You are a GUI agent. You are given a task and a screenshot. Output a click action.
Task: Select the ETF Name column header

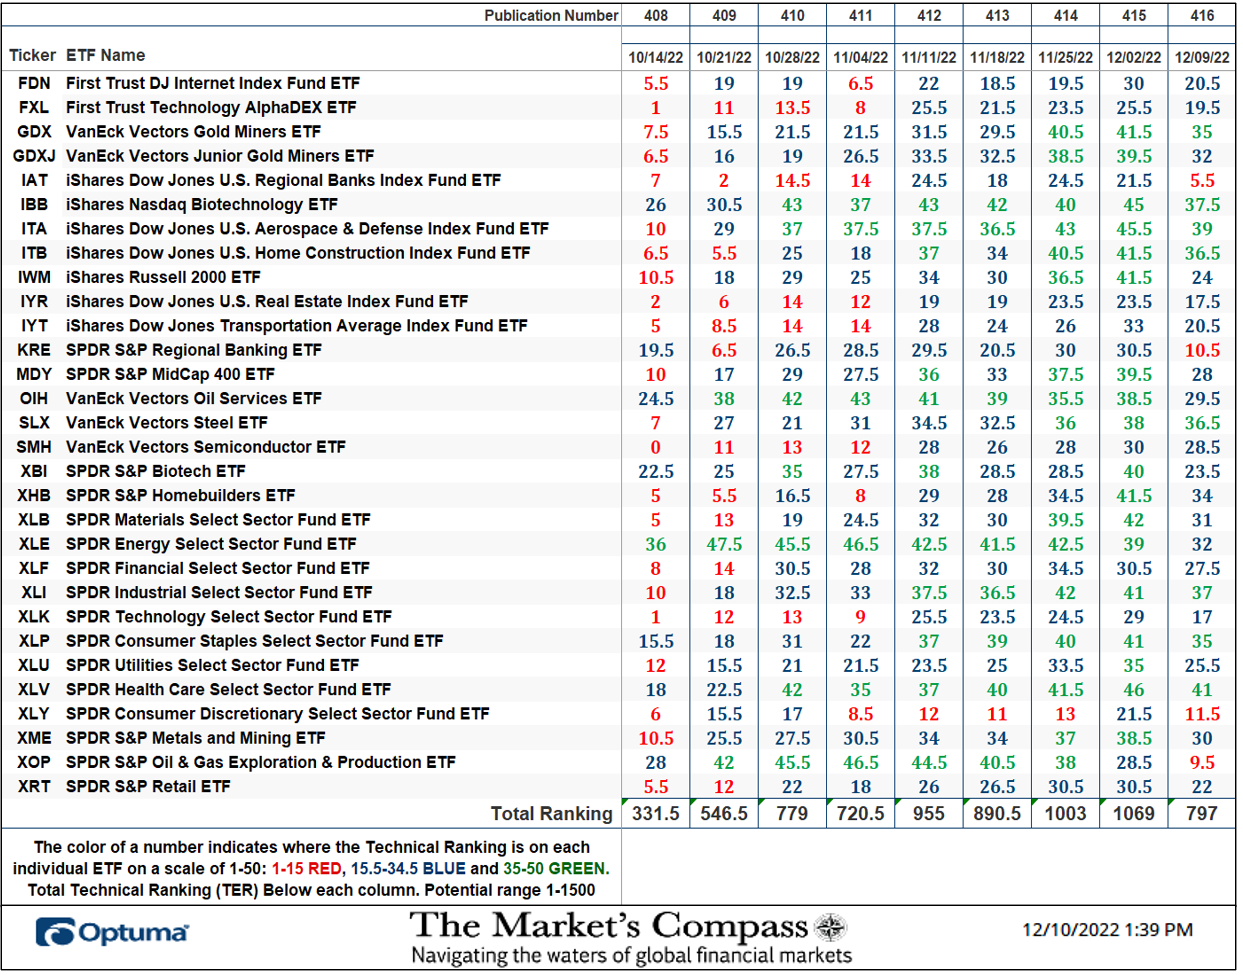(x=105, y=55)
